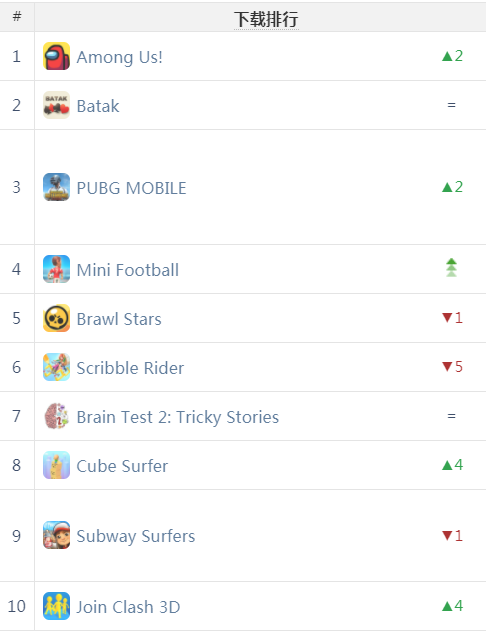
Task: Click the Scribble Rider app icon
Action: [x=57, y=367]
